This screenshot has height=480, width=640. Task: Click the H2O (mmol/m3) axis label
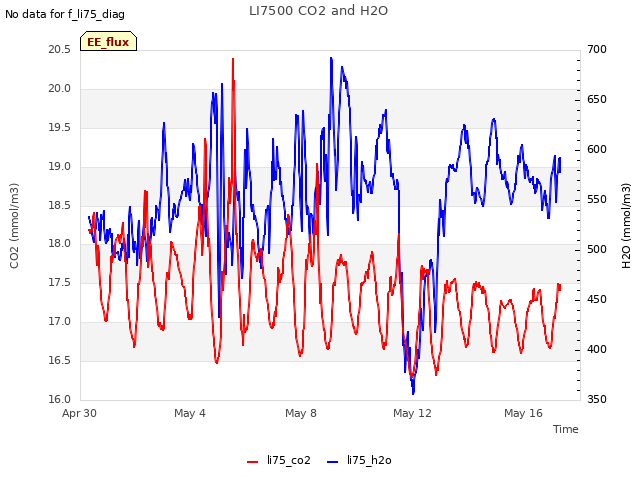626,226
